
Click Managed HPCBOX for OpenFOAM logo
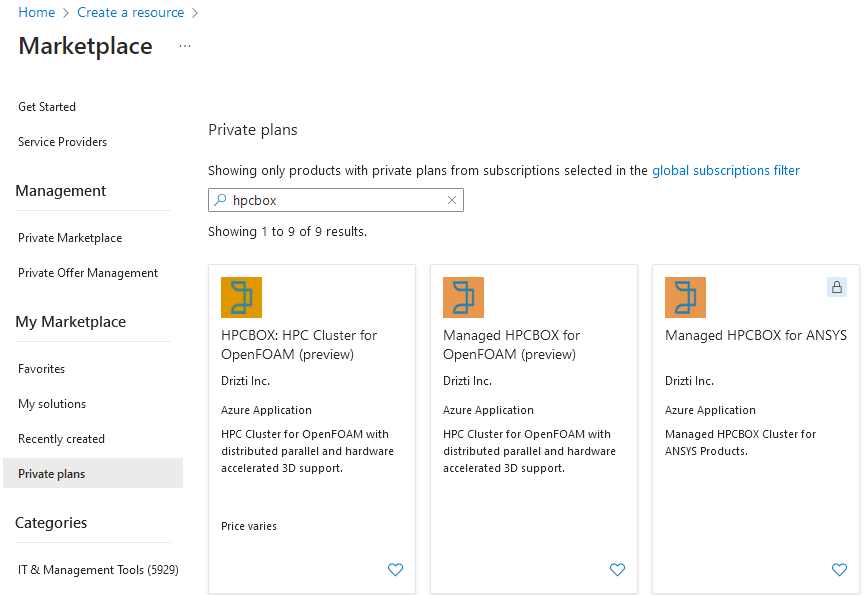pos(463,297)
